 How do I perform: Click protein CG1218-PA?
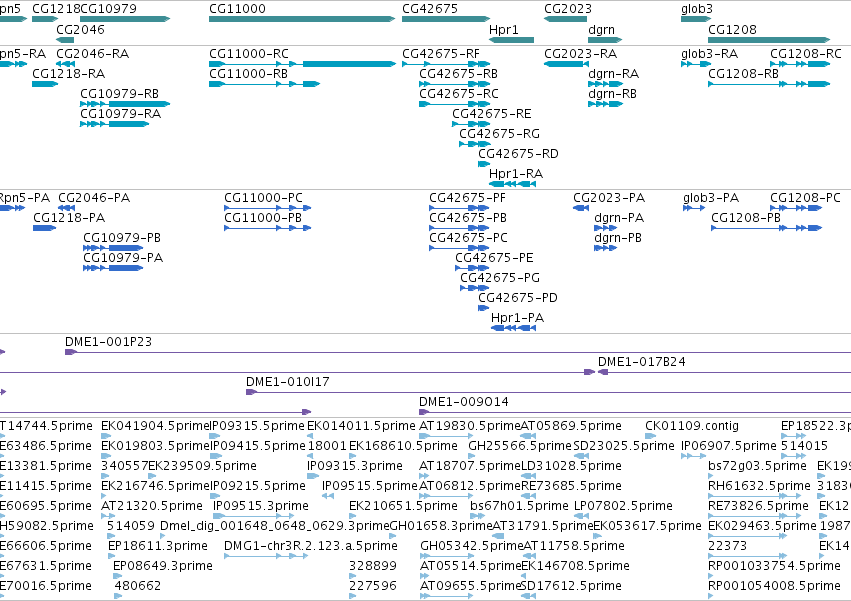tap(69, 218)
